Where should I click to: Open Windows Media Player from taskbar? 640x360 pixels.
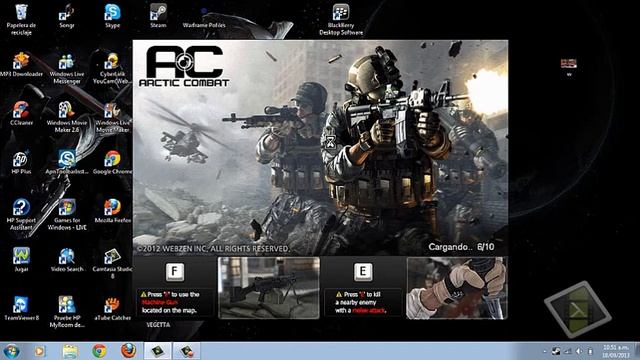pyautogui.click(x=40, y=351)
